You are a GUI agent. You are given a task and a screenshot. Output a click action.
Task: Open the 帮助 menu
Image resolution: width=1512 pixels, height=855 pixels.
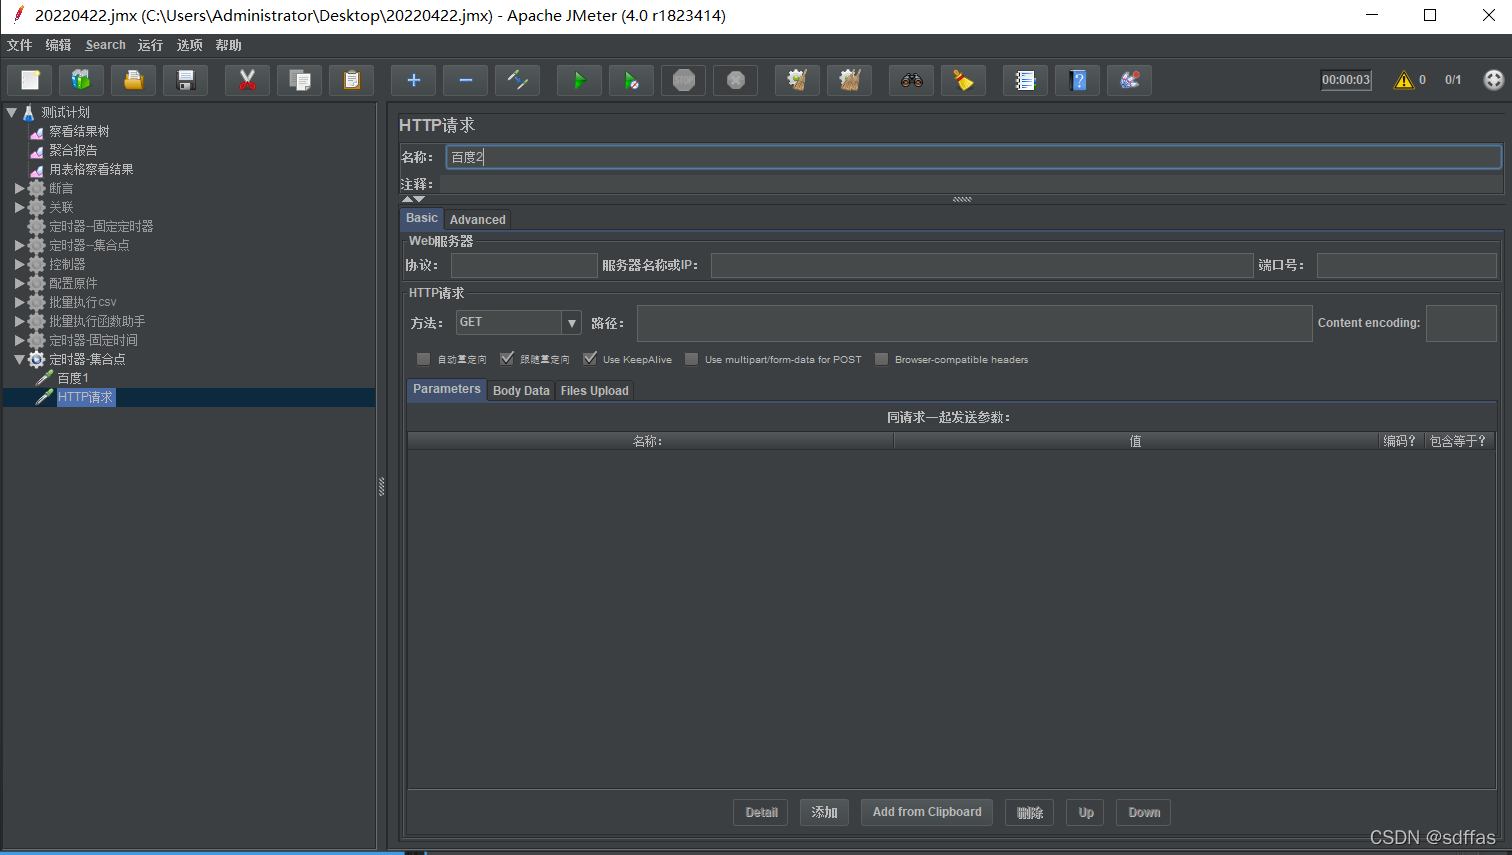[x=228, y=45]
